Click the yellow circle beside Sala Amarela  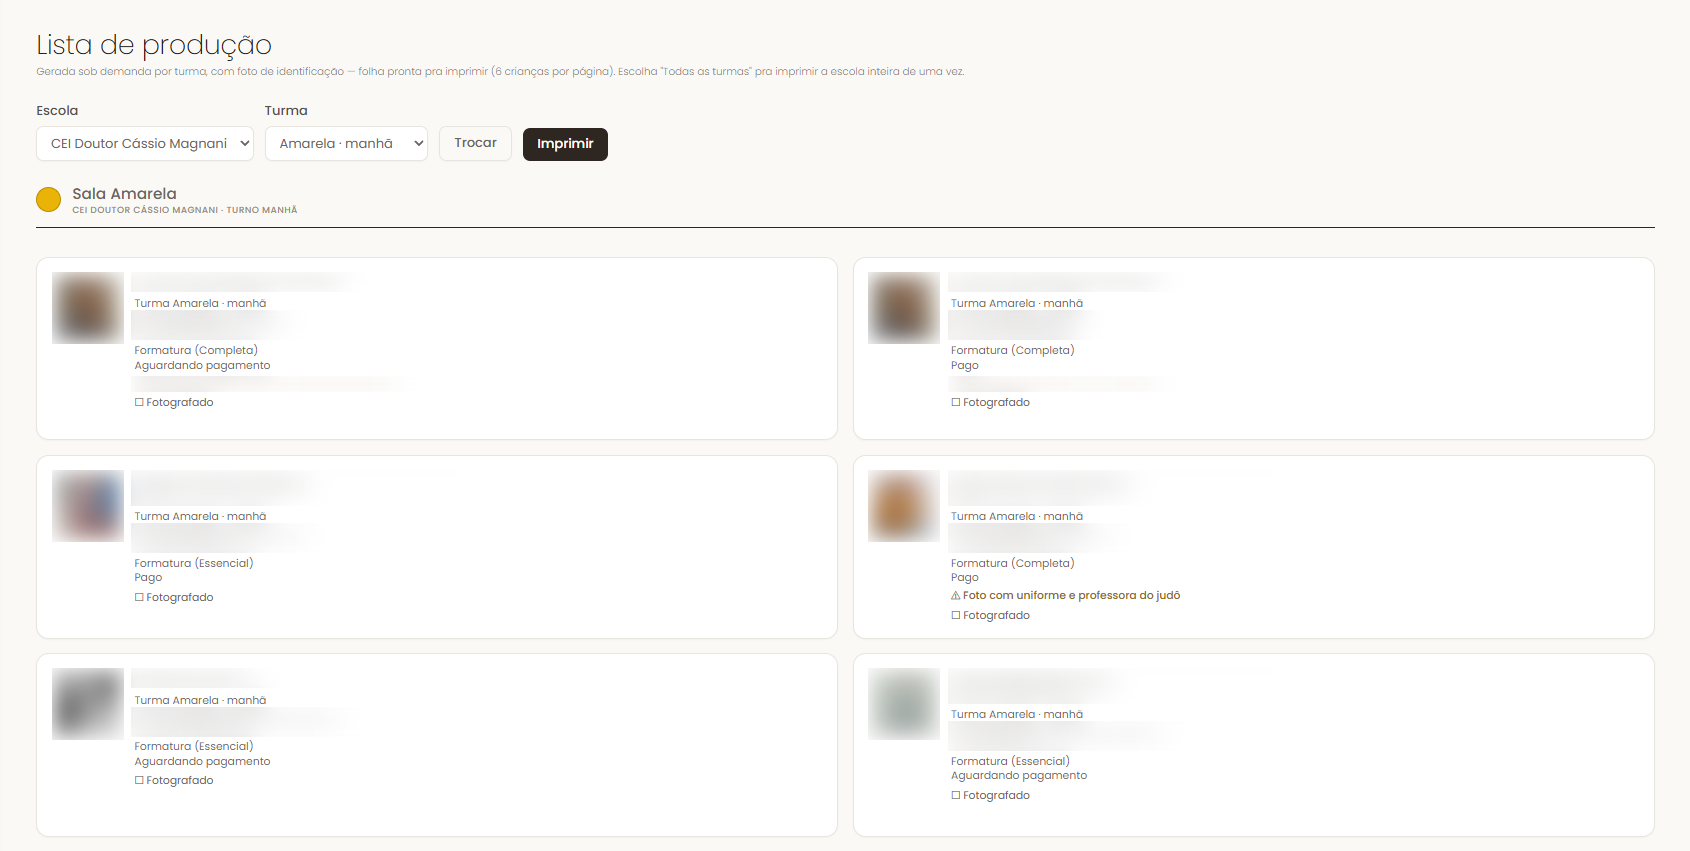coord(49,200)
